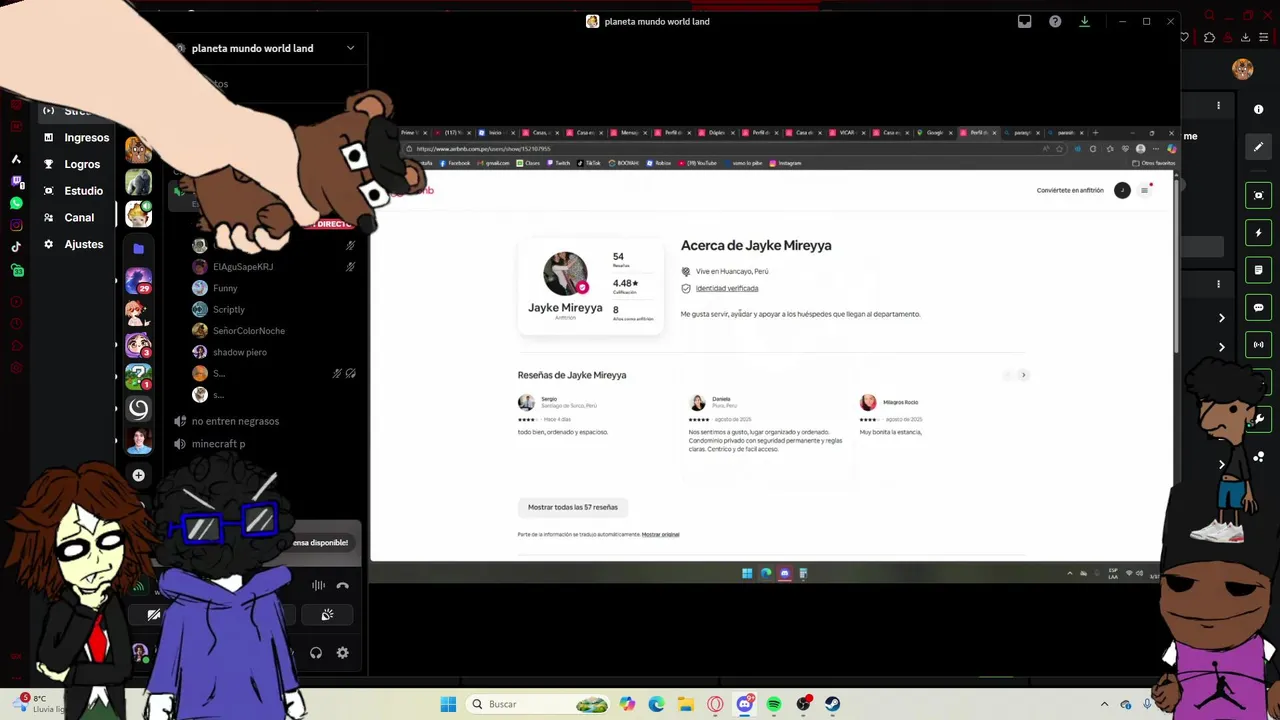Open Airbnb hamburger menu button
The image size is (1280, 720).
click(1144, 190)
